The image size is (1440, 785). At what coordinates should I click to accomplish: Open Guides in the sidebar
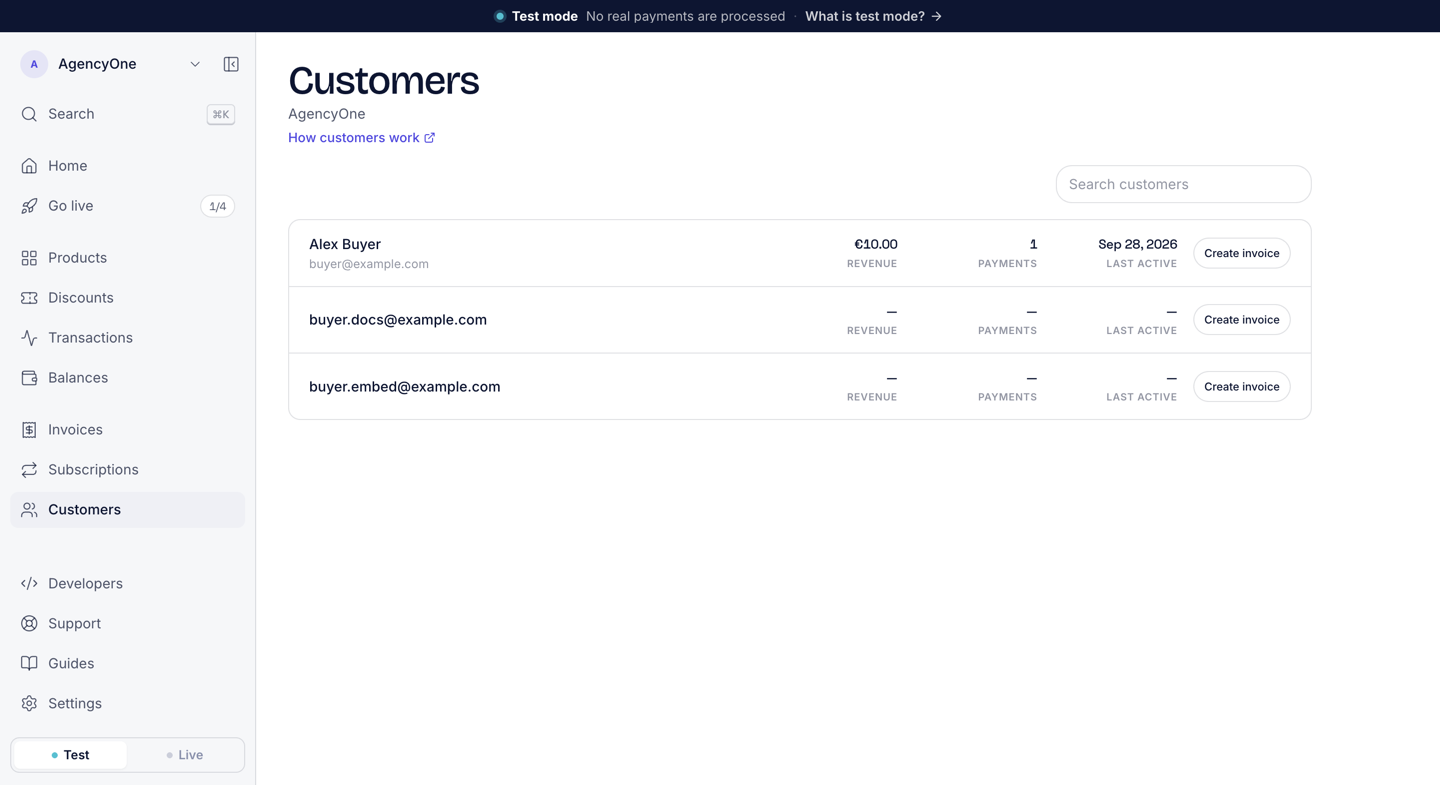tap(128, 664)
